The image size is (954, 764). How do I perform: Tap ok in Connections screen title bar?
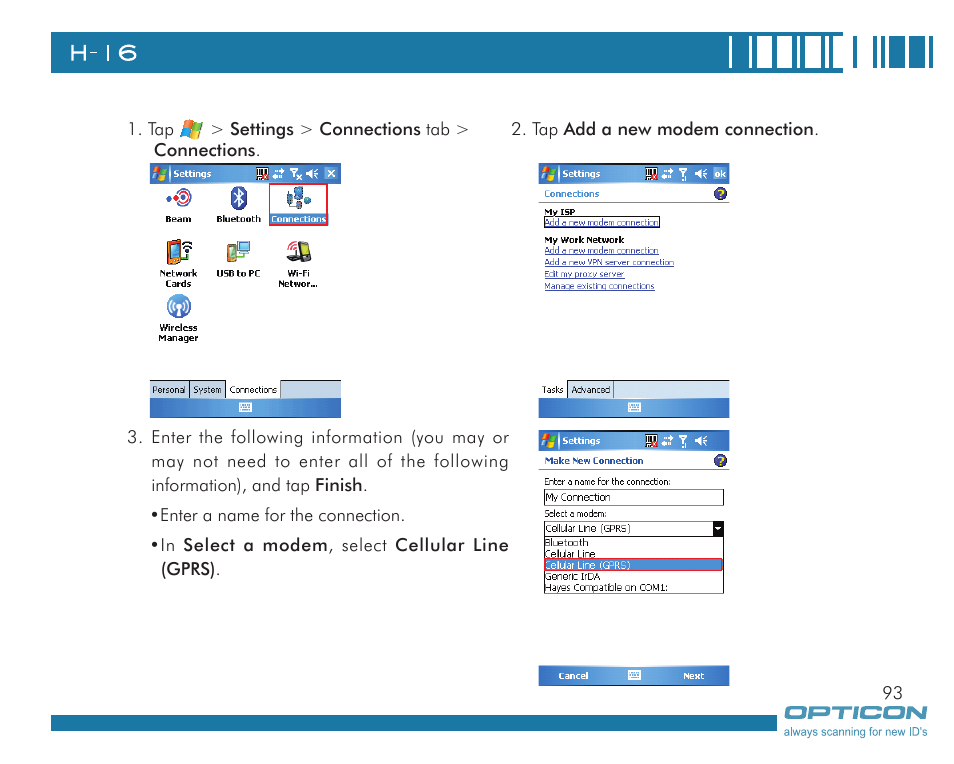(x=720, y=174)
